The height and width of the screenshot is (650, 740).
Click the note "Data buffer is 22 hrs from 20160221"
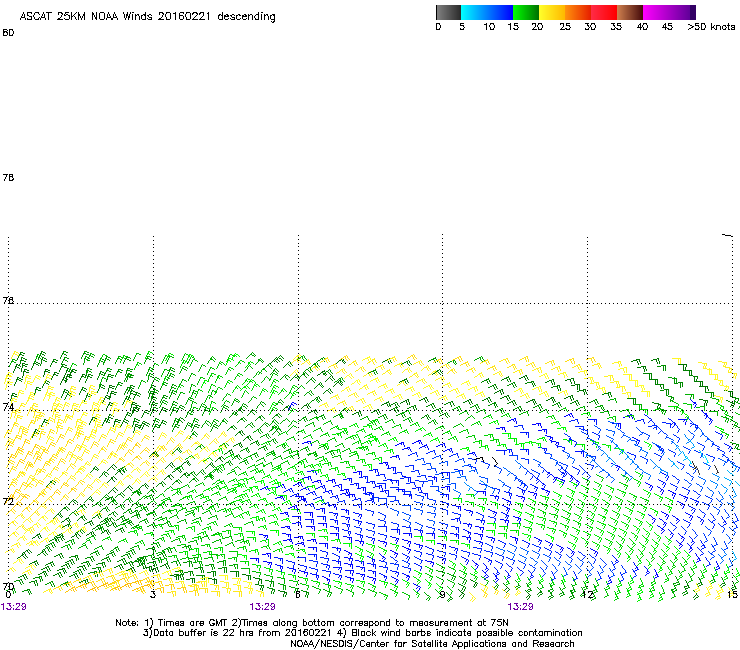[242, 633]
